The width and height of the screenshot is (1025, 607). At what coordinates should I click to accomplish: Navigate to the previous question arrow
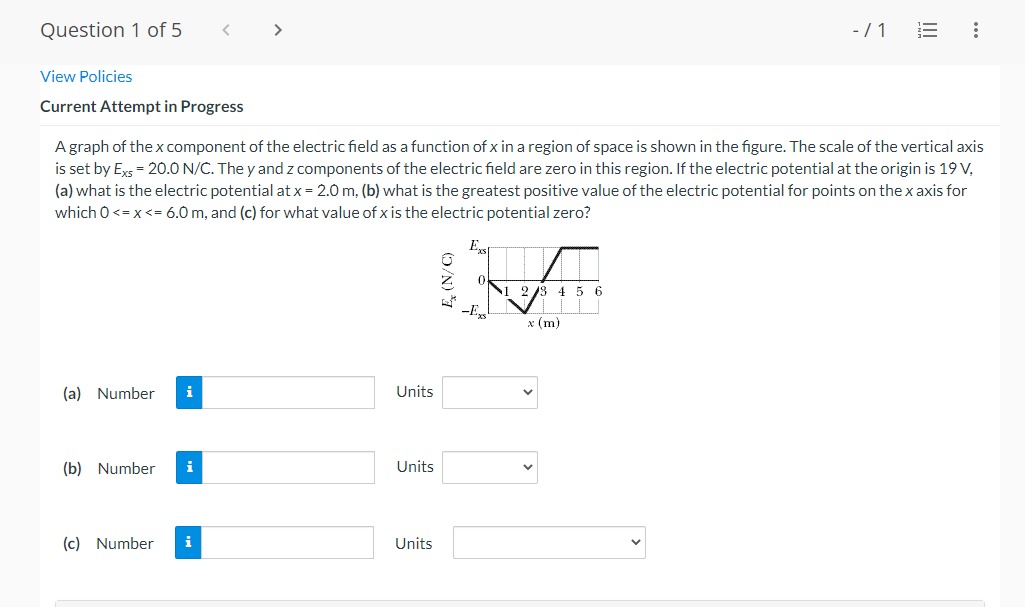click(225, 29)
